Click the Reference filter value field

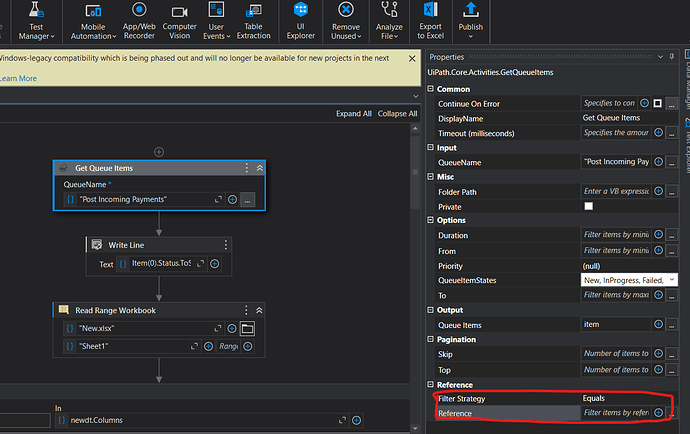616,412
